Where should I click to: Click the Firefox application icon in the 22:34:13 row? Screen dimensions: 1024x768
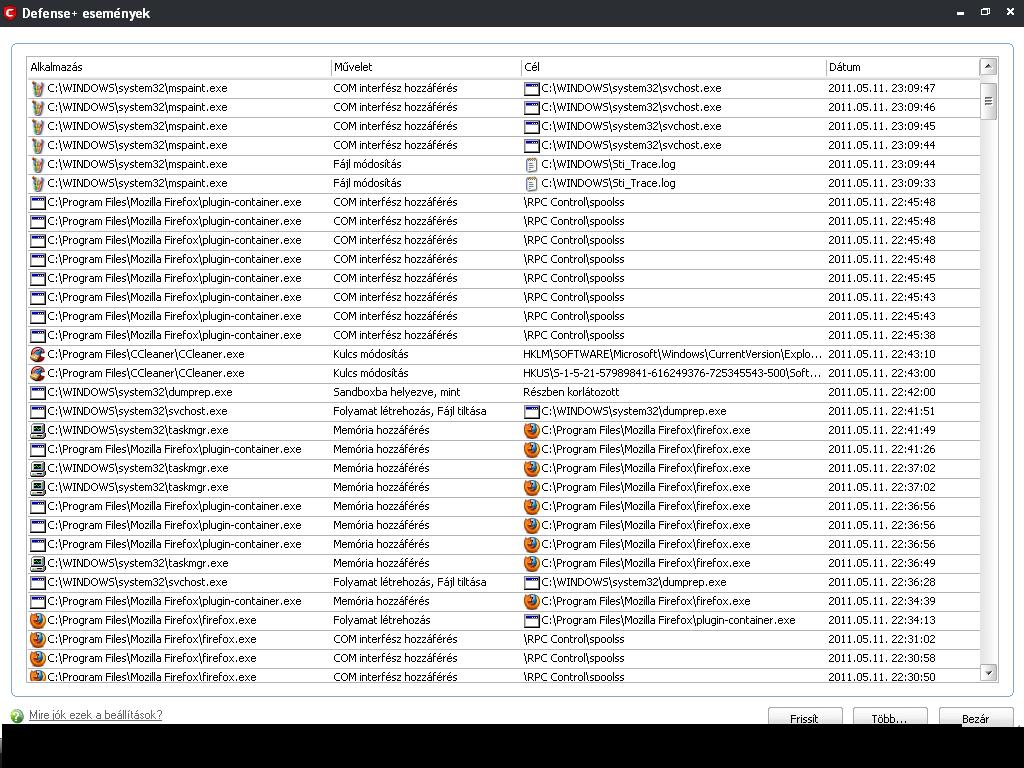coord(38,620)
